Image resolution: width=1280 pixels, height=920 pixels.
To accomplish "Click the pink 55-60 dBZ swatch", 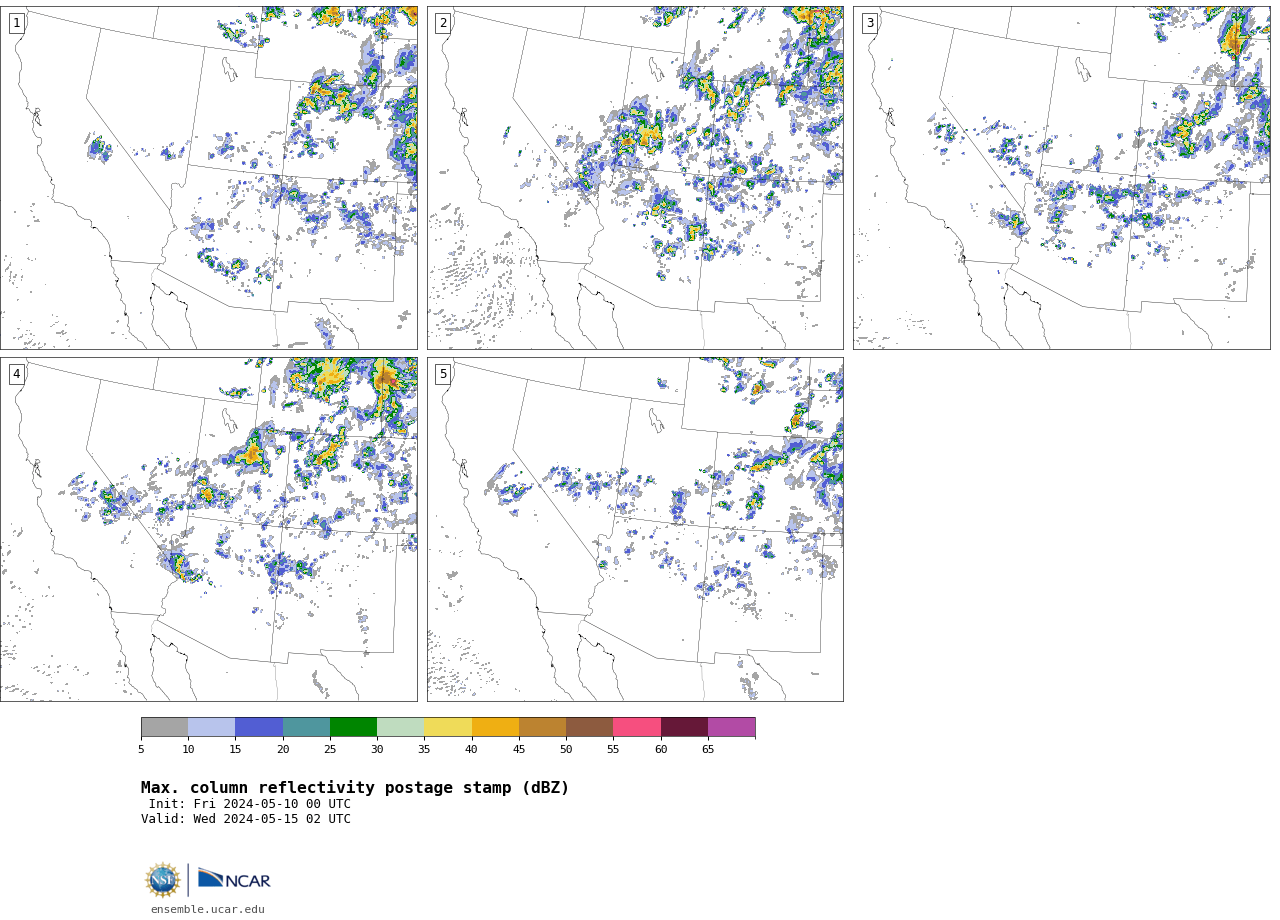I will tap(637, 727).
